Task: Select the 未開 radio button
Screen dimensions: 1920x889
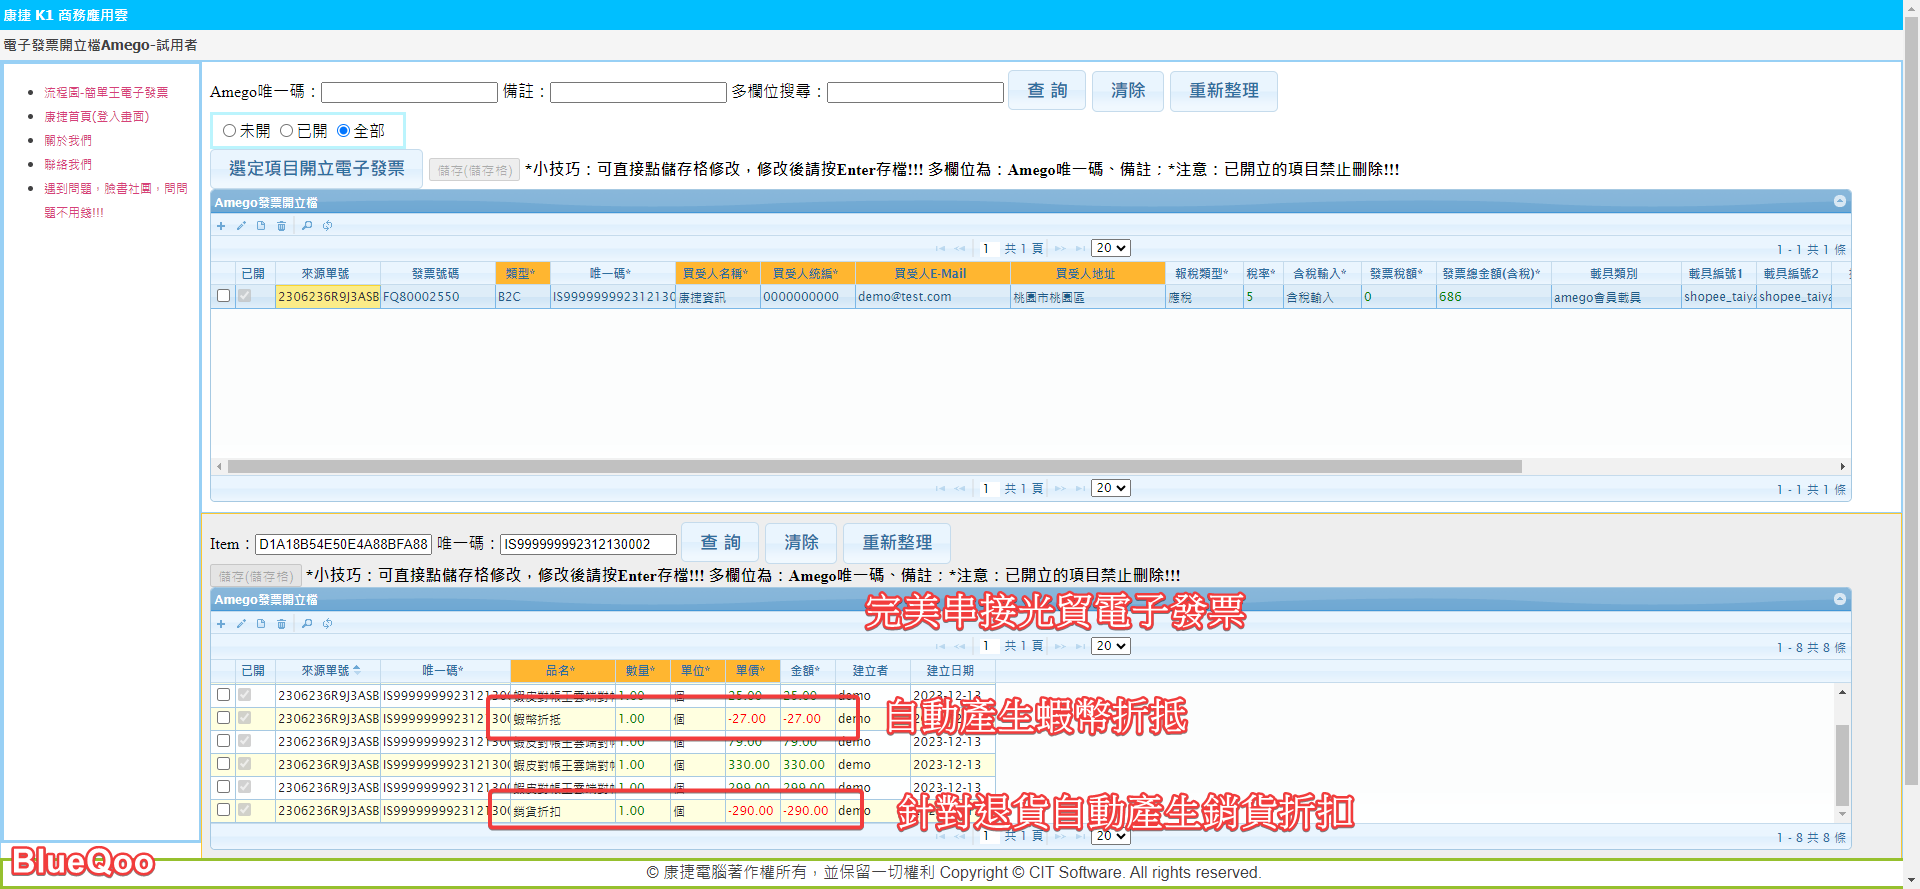Action: coord(230,131)
